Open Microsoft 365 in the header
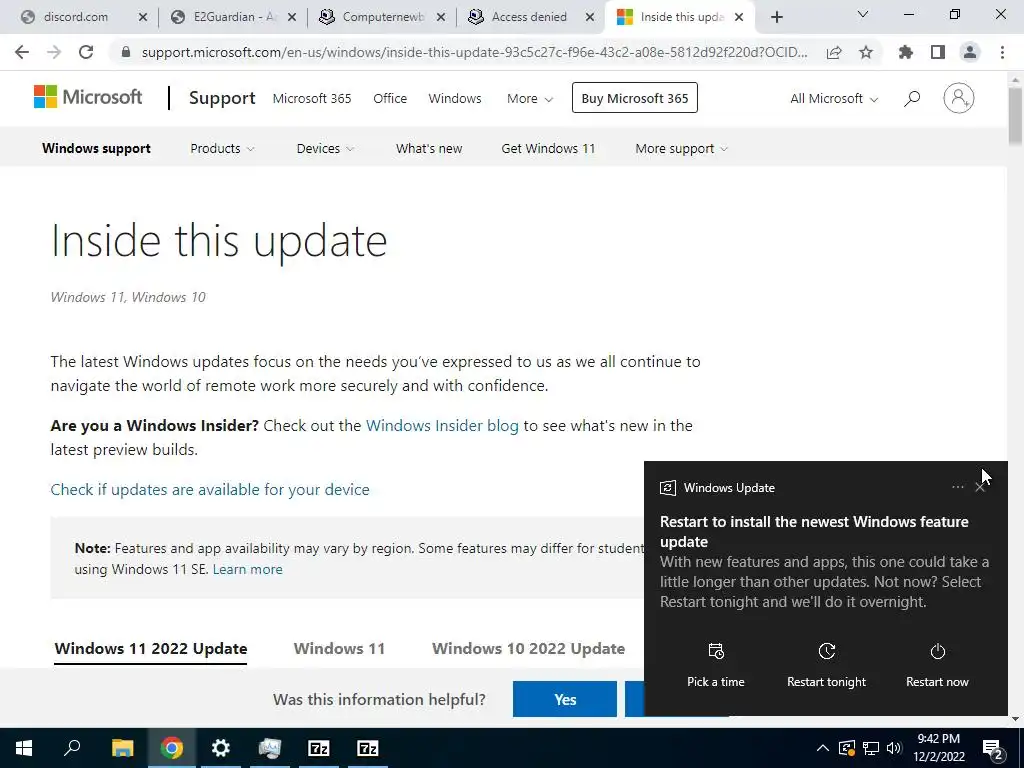This screenshot has width=1024, height=768. pyautogui.click(x=312, y=99)
